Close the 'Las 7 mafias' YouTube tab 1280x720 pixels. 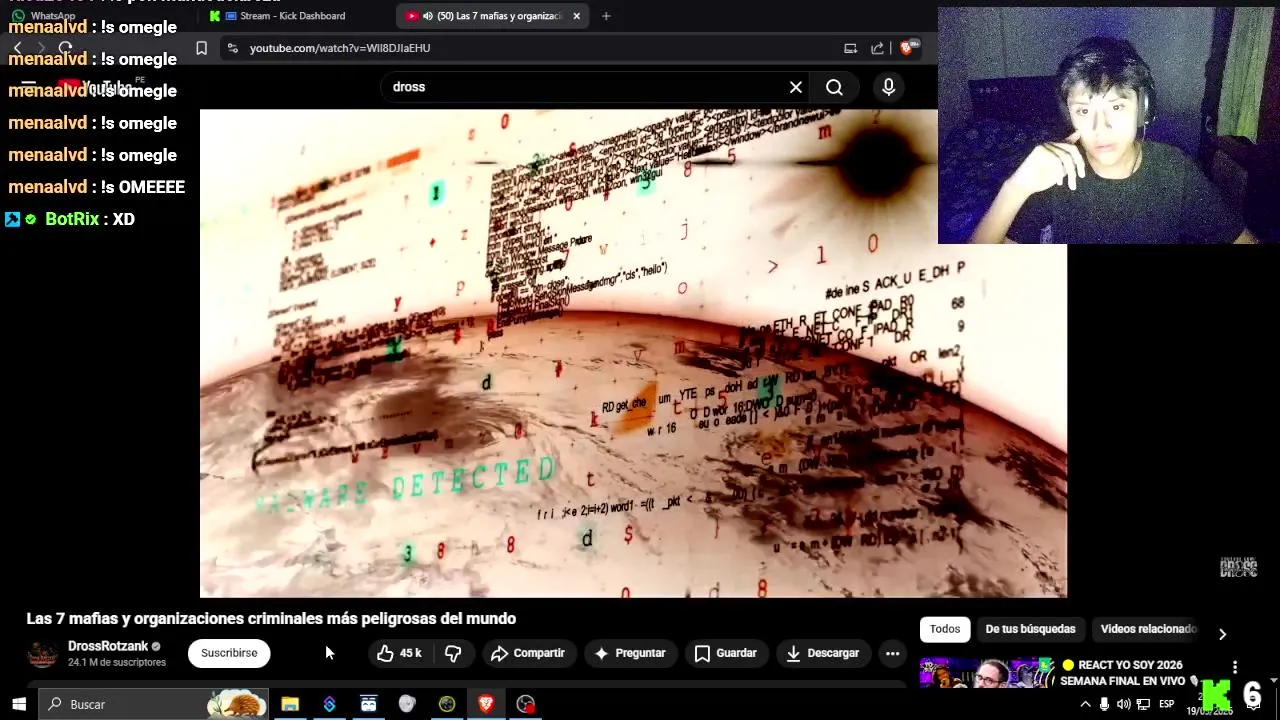[x=576, y=16]
